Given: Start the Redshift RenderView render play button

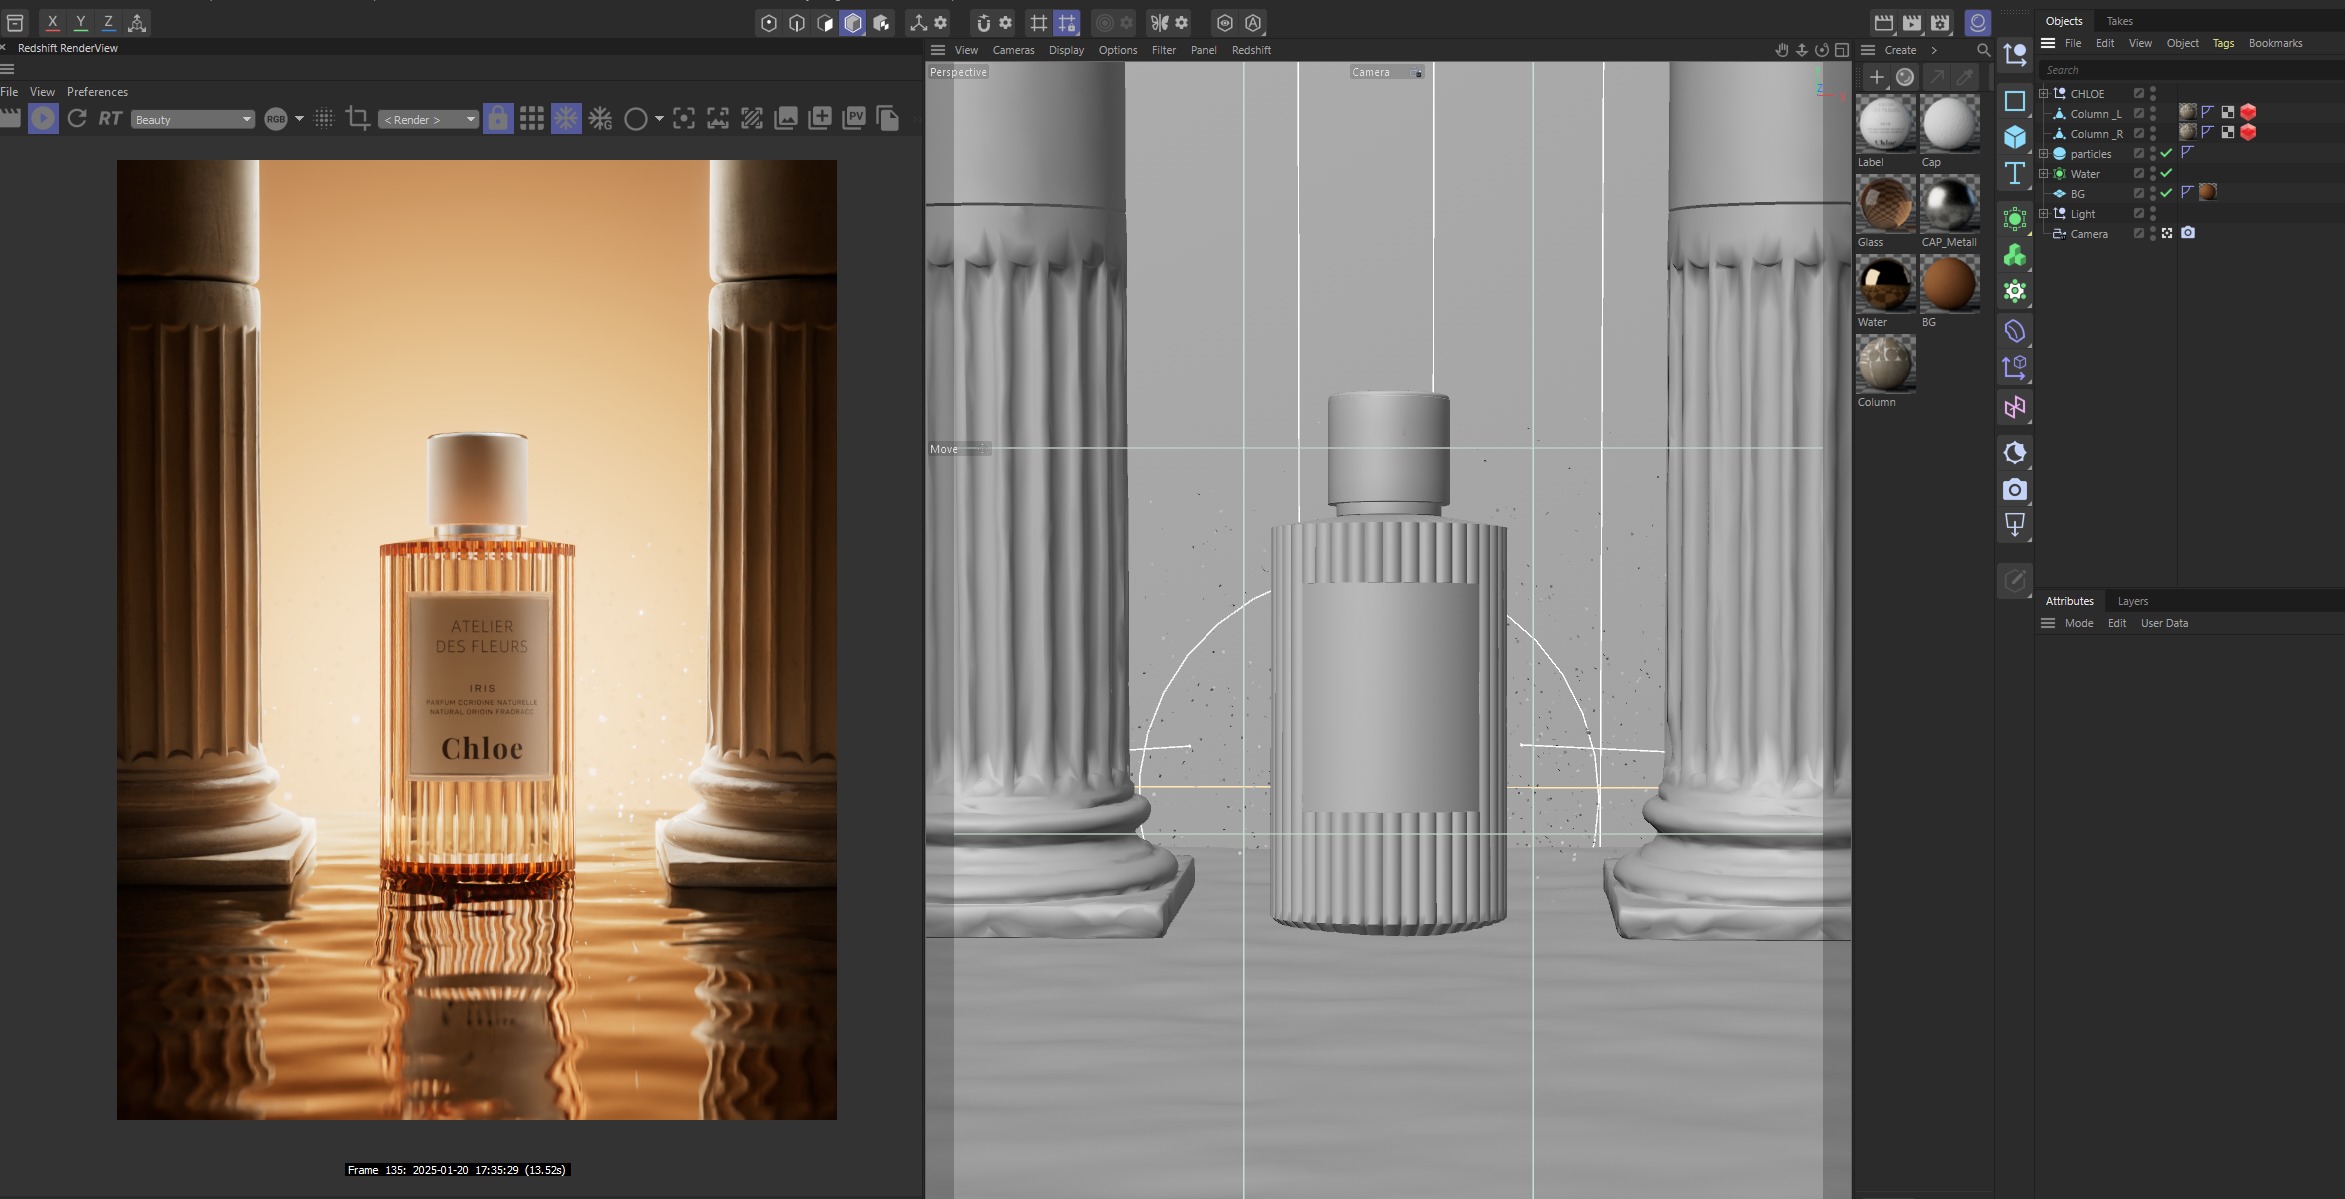Looking at the screenshot, I should coord(43,118).
